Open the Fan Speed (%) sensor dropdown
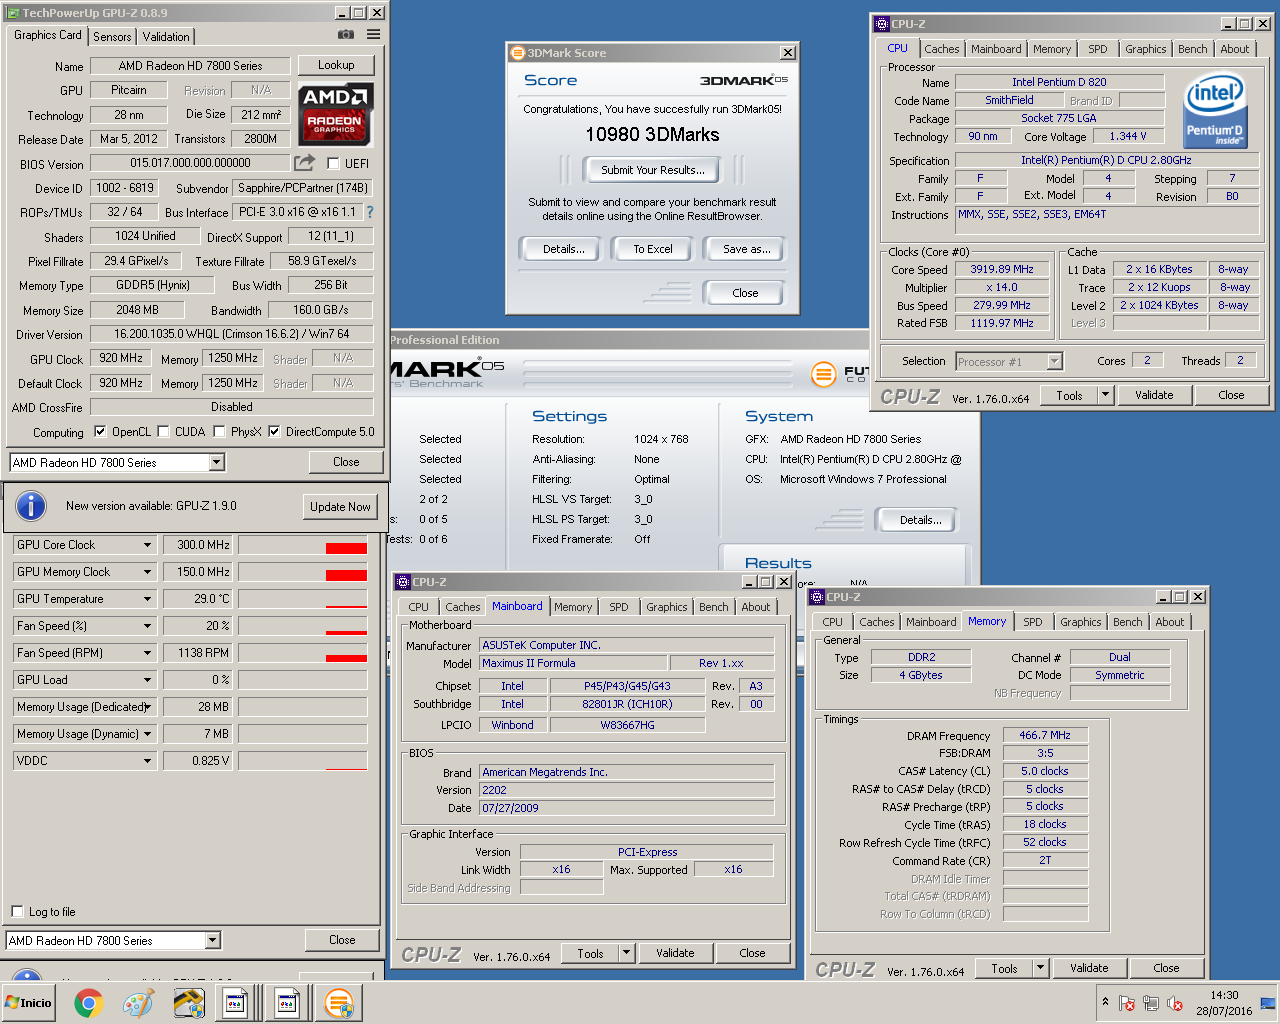The image size is (1280, 1024). tap(147, 626)
